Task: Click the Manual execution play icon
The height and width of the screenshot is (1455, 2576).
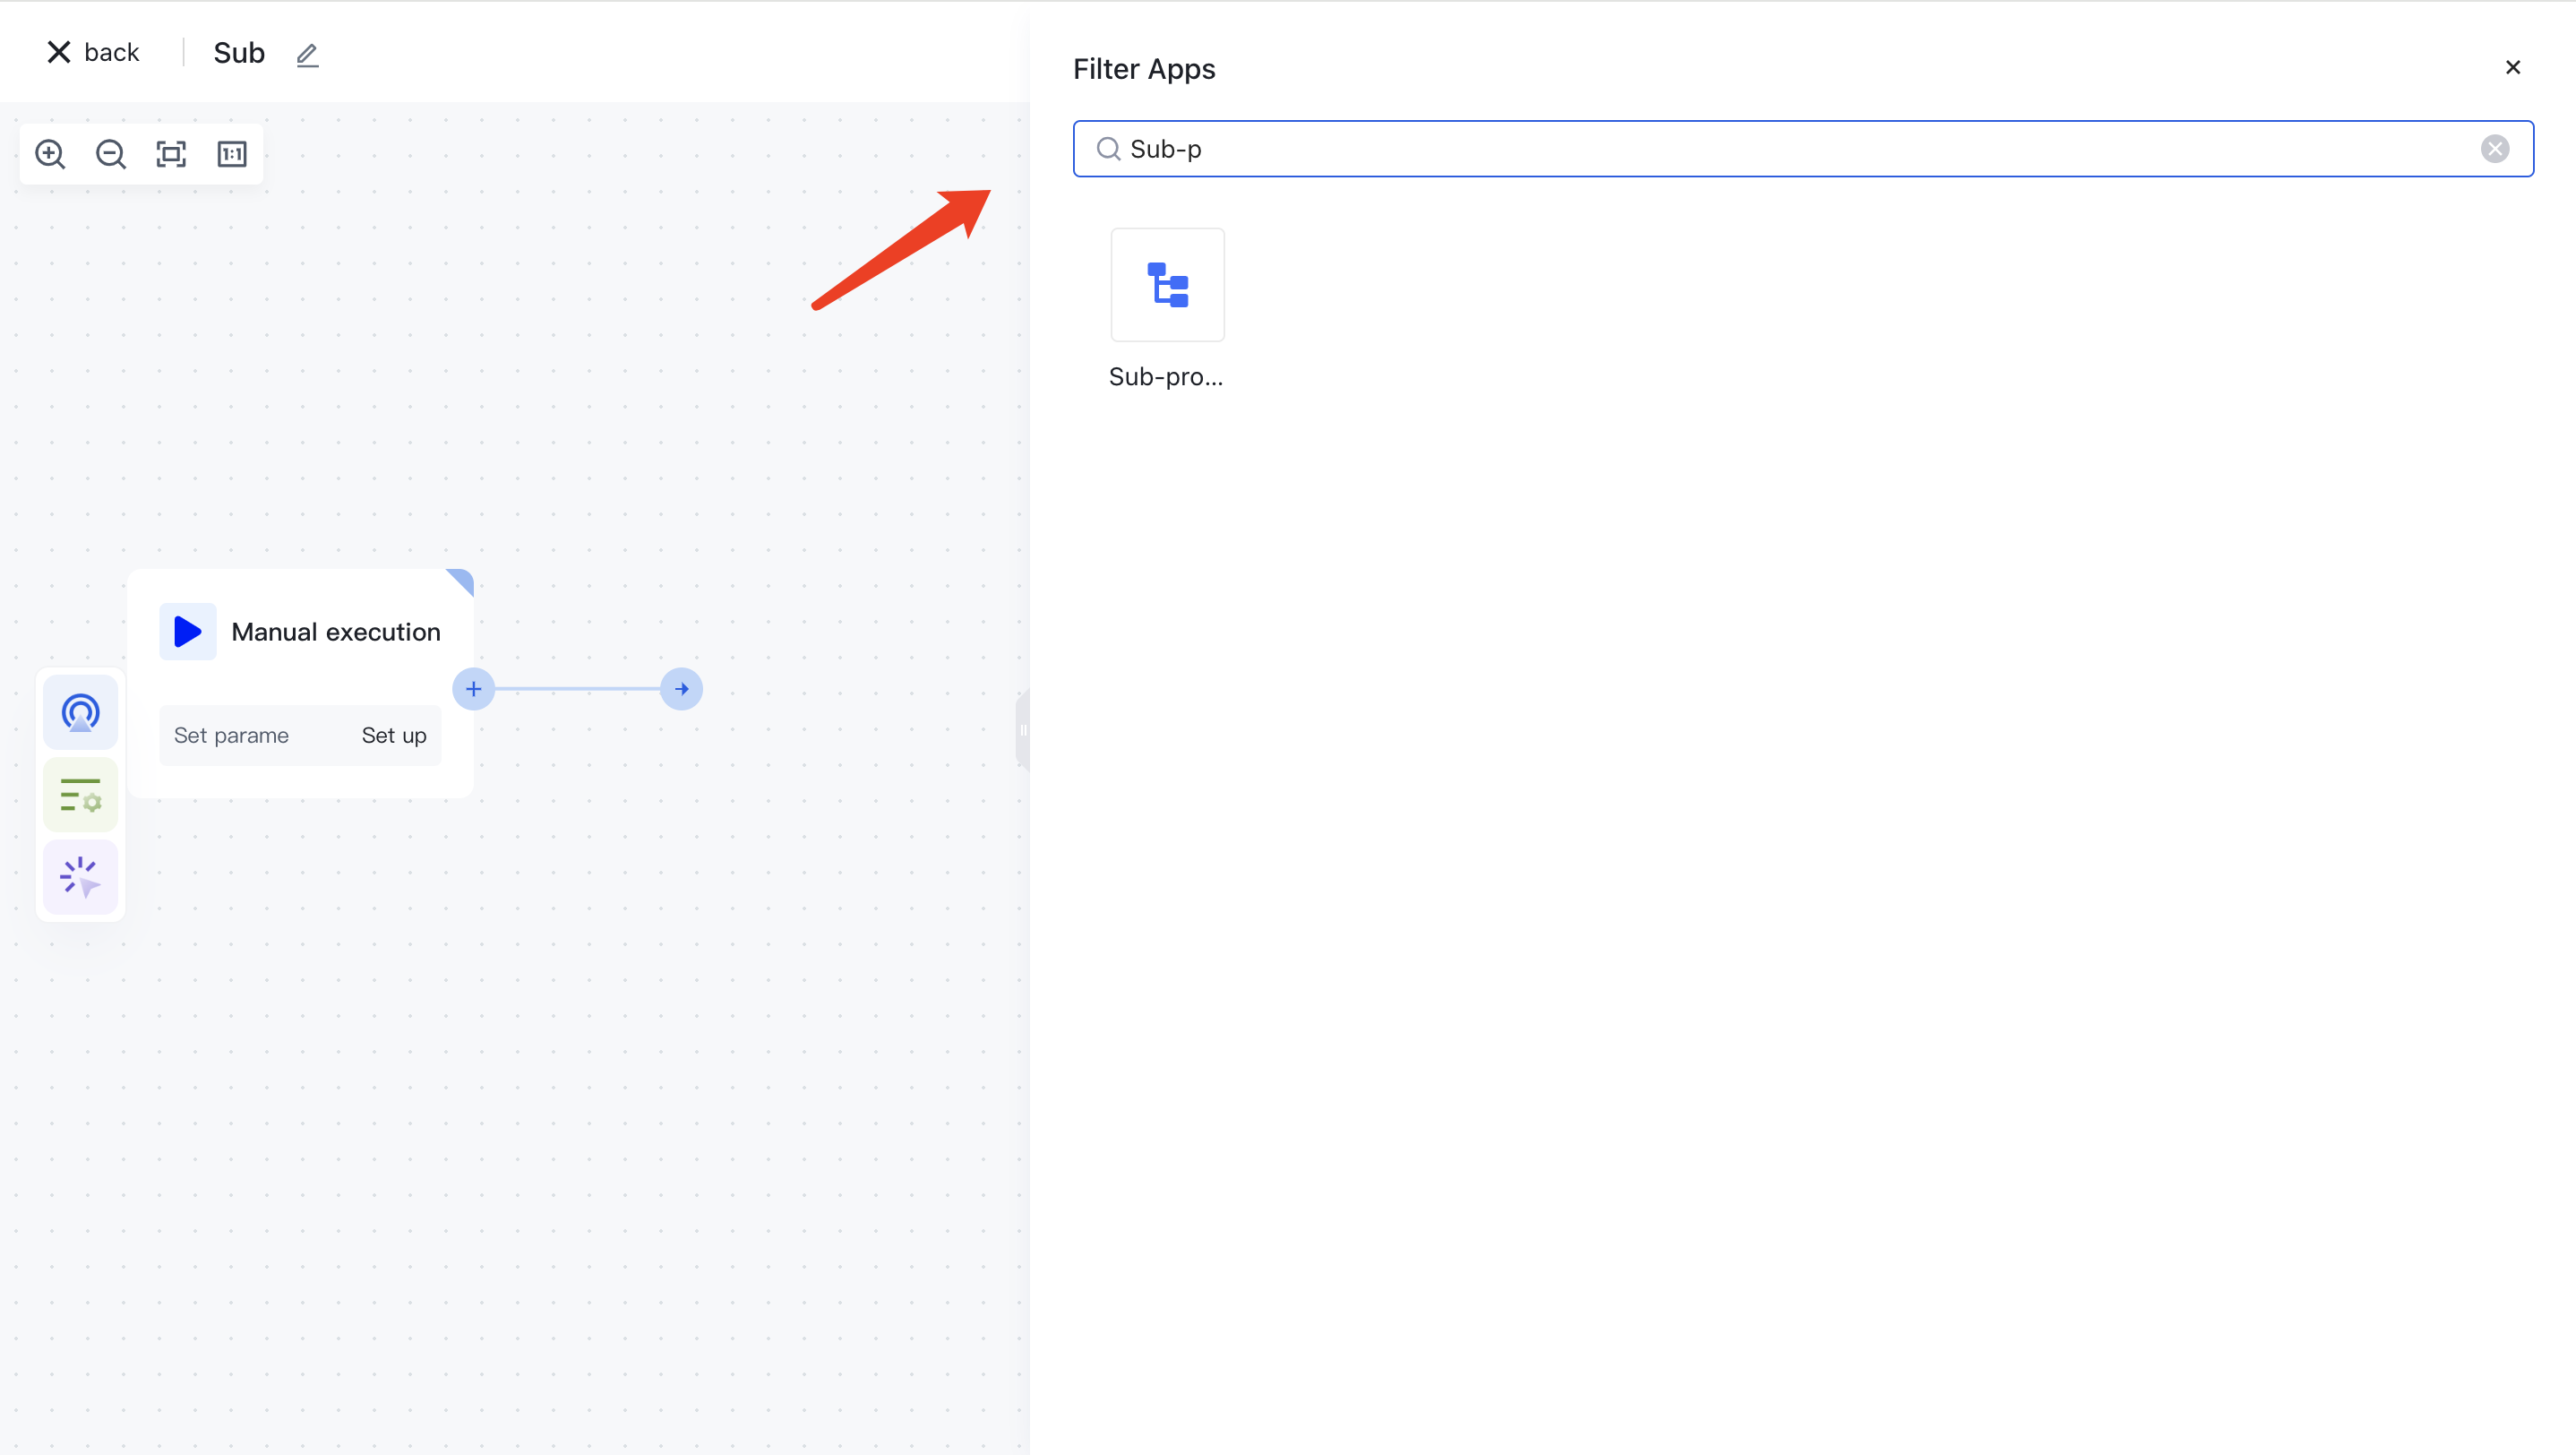Action: 188,632
